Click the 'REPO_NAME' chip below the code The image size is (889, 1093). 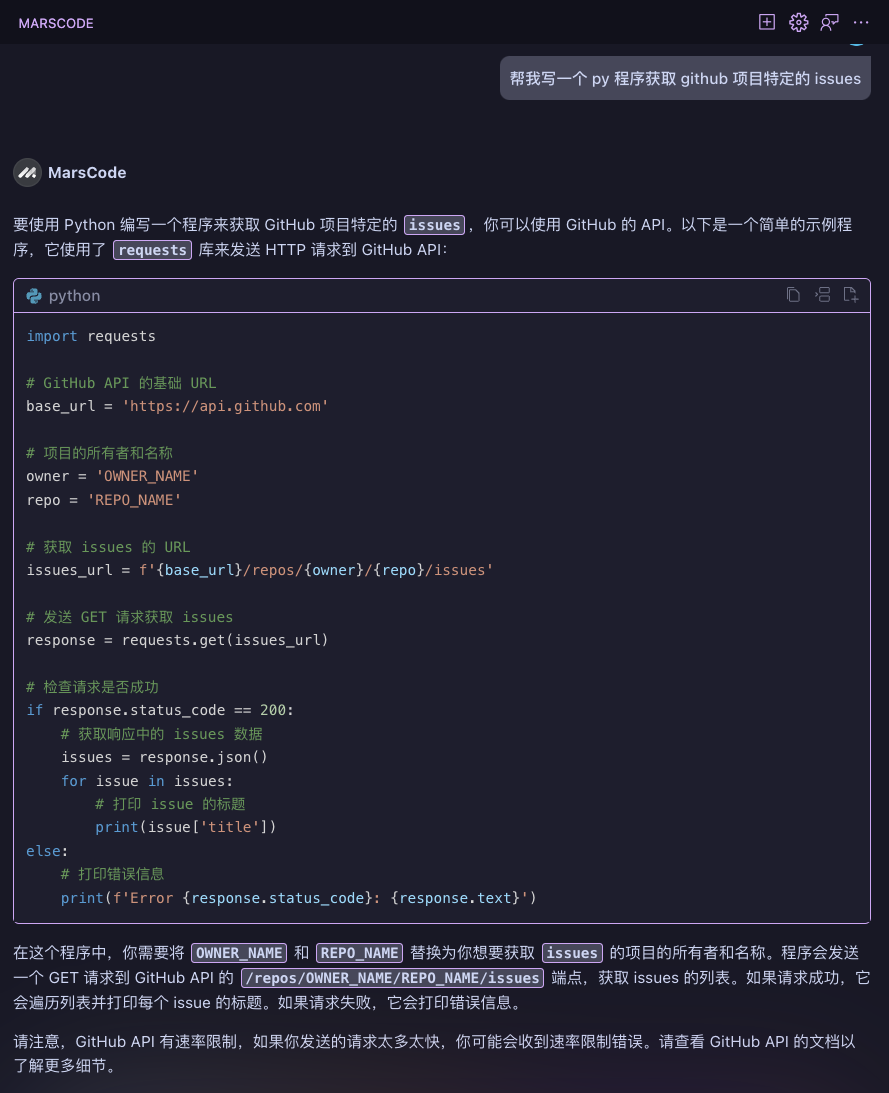point(359,953)
